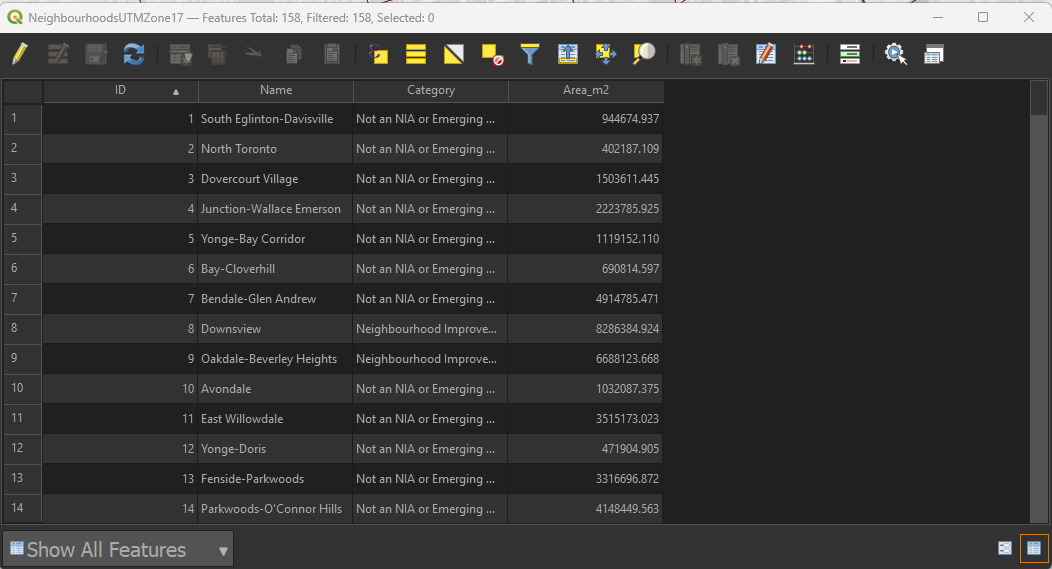
Task: Pan map to selected rows
Action: click(x=606, y=54)
